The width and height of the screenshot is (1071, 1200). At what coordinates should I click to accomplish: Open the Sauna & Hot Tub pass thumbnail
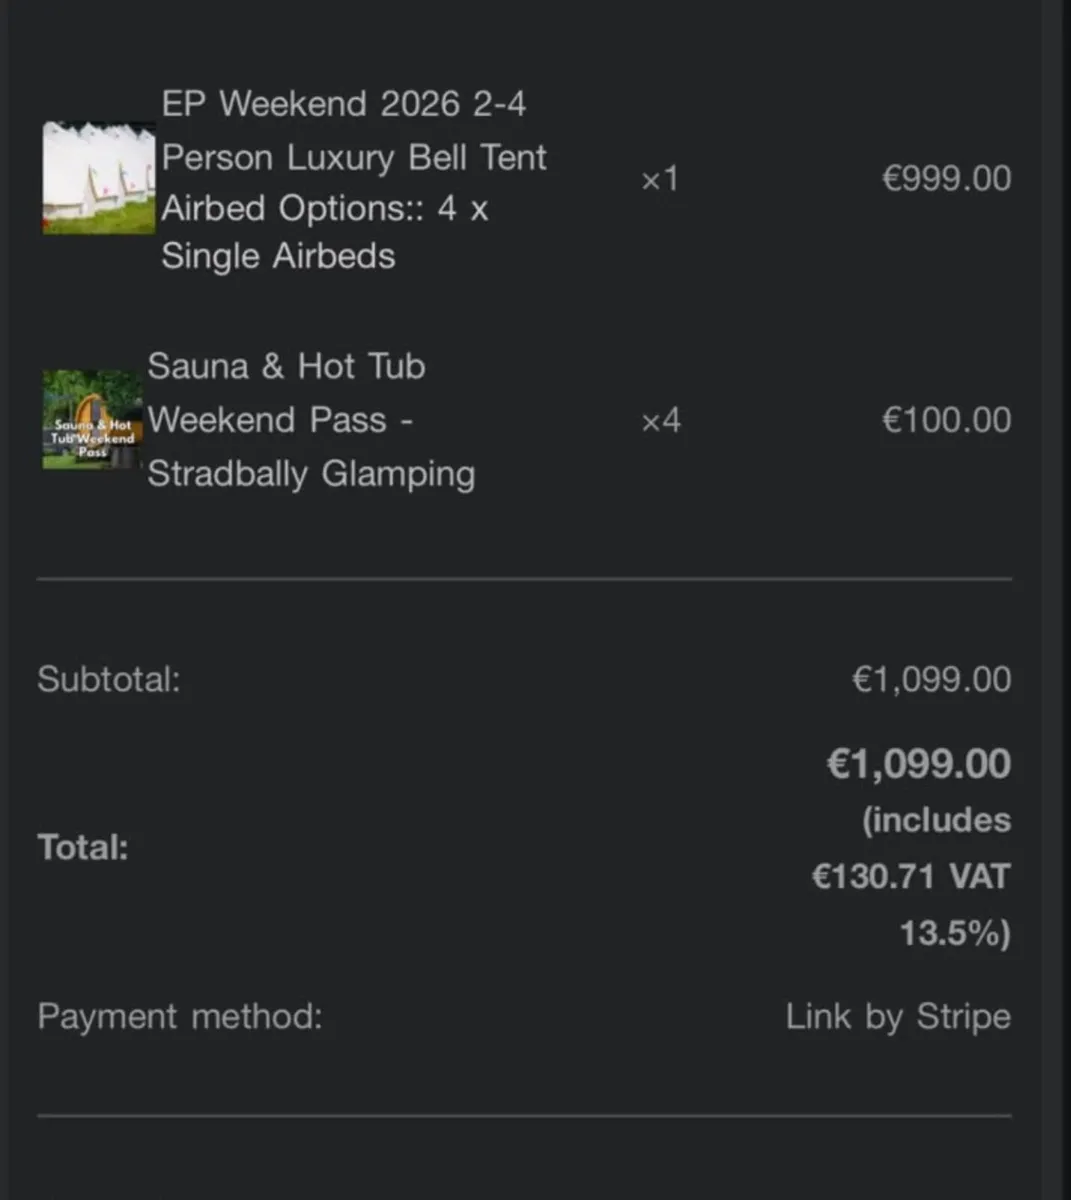pyautogui.click(x=93, y=419)
